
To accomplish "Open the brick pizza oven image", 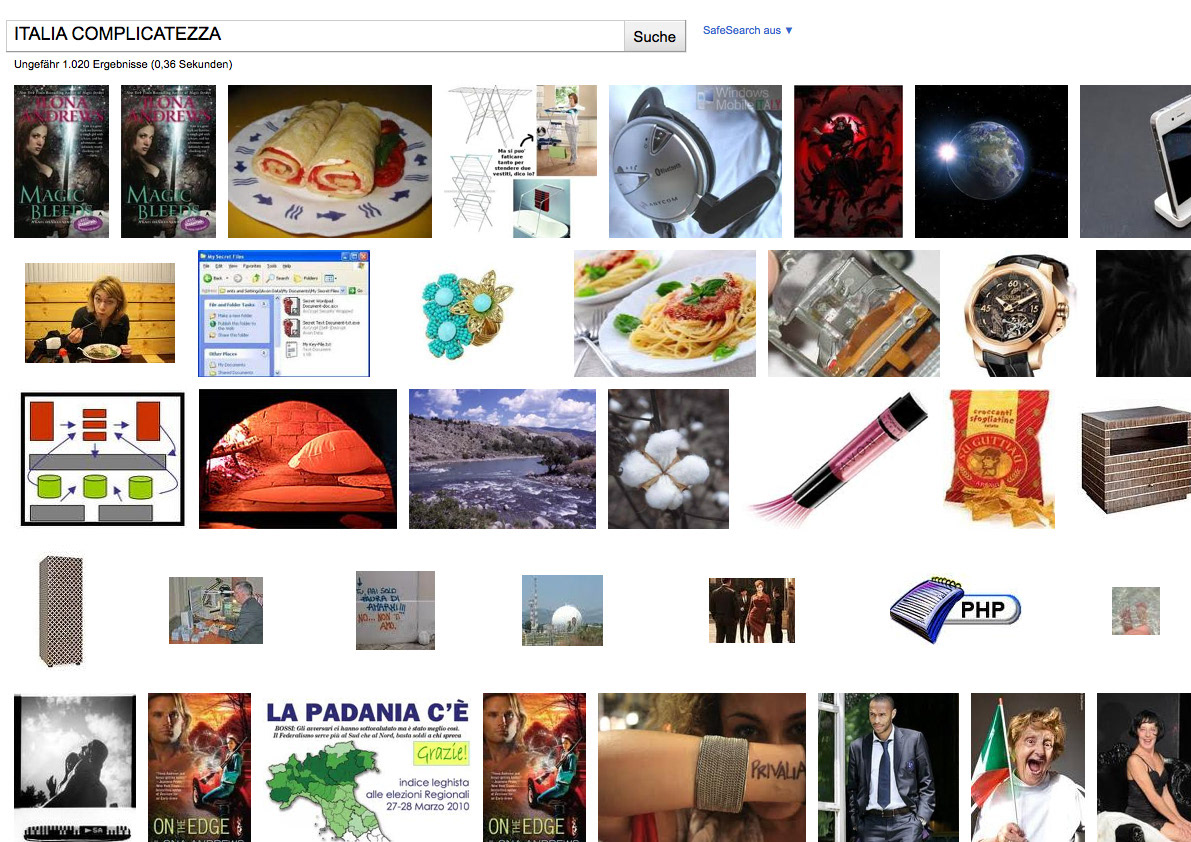I will pyautogui.click(x=298, y=459).
